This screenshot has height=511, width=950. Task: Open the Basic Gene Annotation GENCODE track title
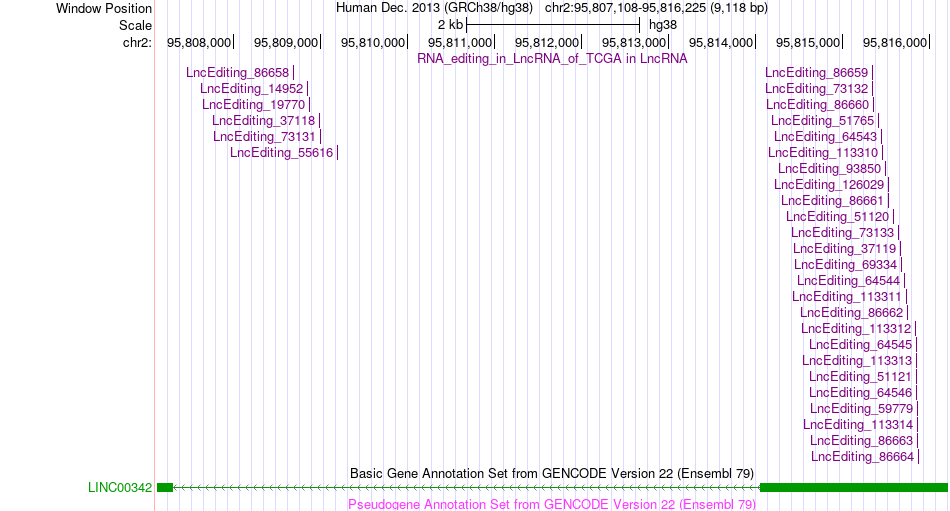pyautogui.click(x=552, y=473)
